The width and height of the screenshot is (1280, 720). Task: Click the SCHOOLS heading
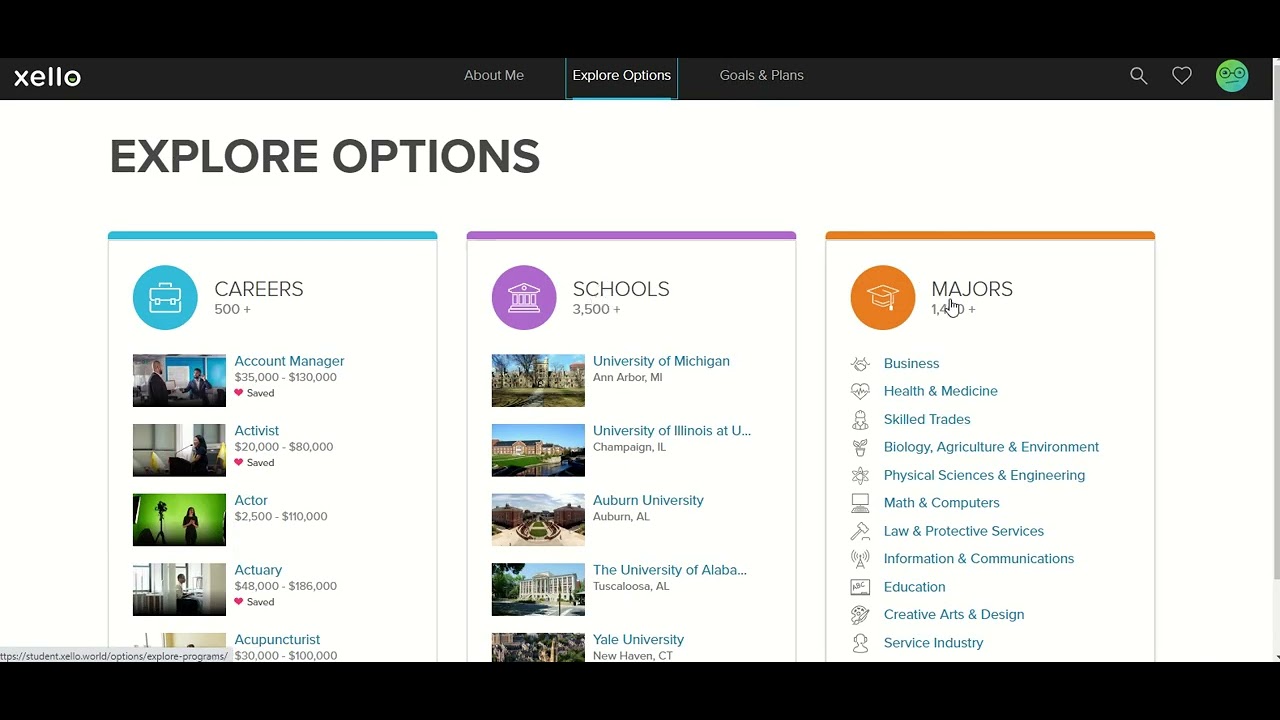point(621,289)
